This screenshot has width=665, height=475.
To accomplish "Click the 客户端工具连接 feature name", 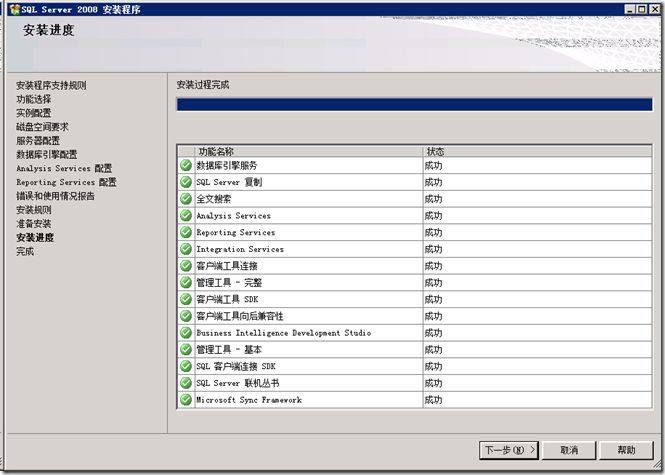I will (227, 266).
